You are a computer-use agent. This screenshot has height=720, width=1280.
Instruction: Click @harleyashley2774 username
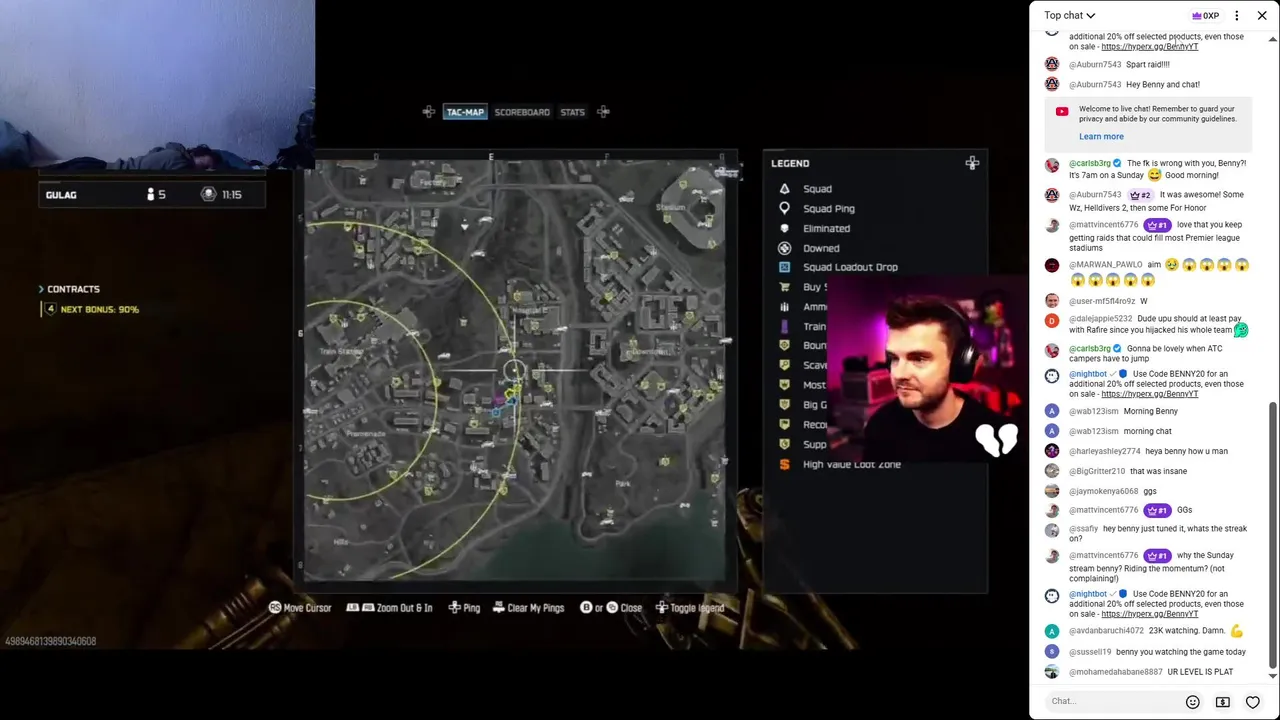click(x=1105, y=451)
